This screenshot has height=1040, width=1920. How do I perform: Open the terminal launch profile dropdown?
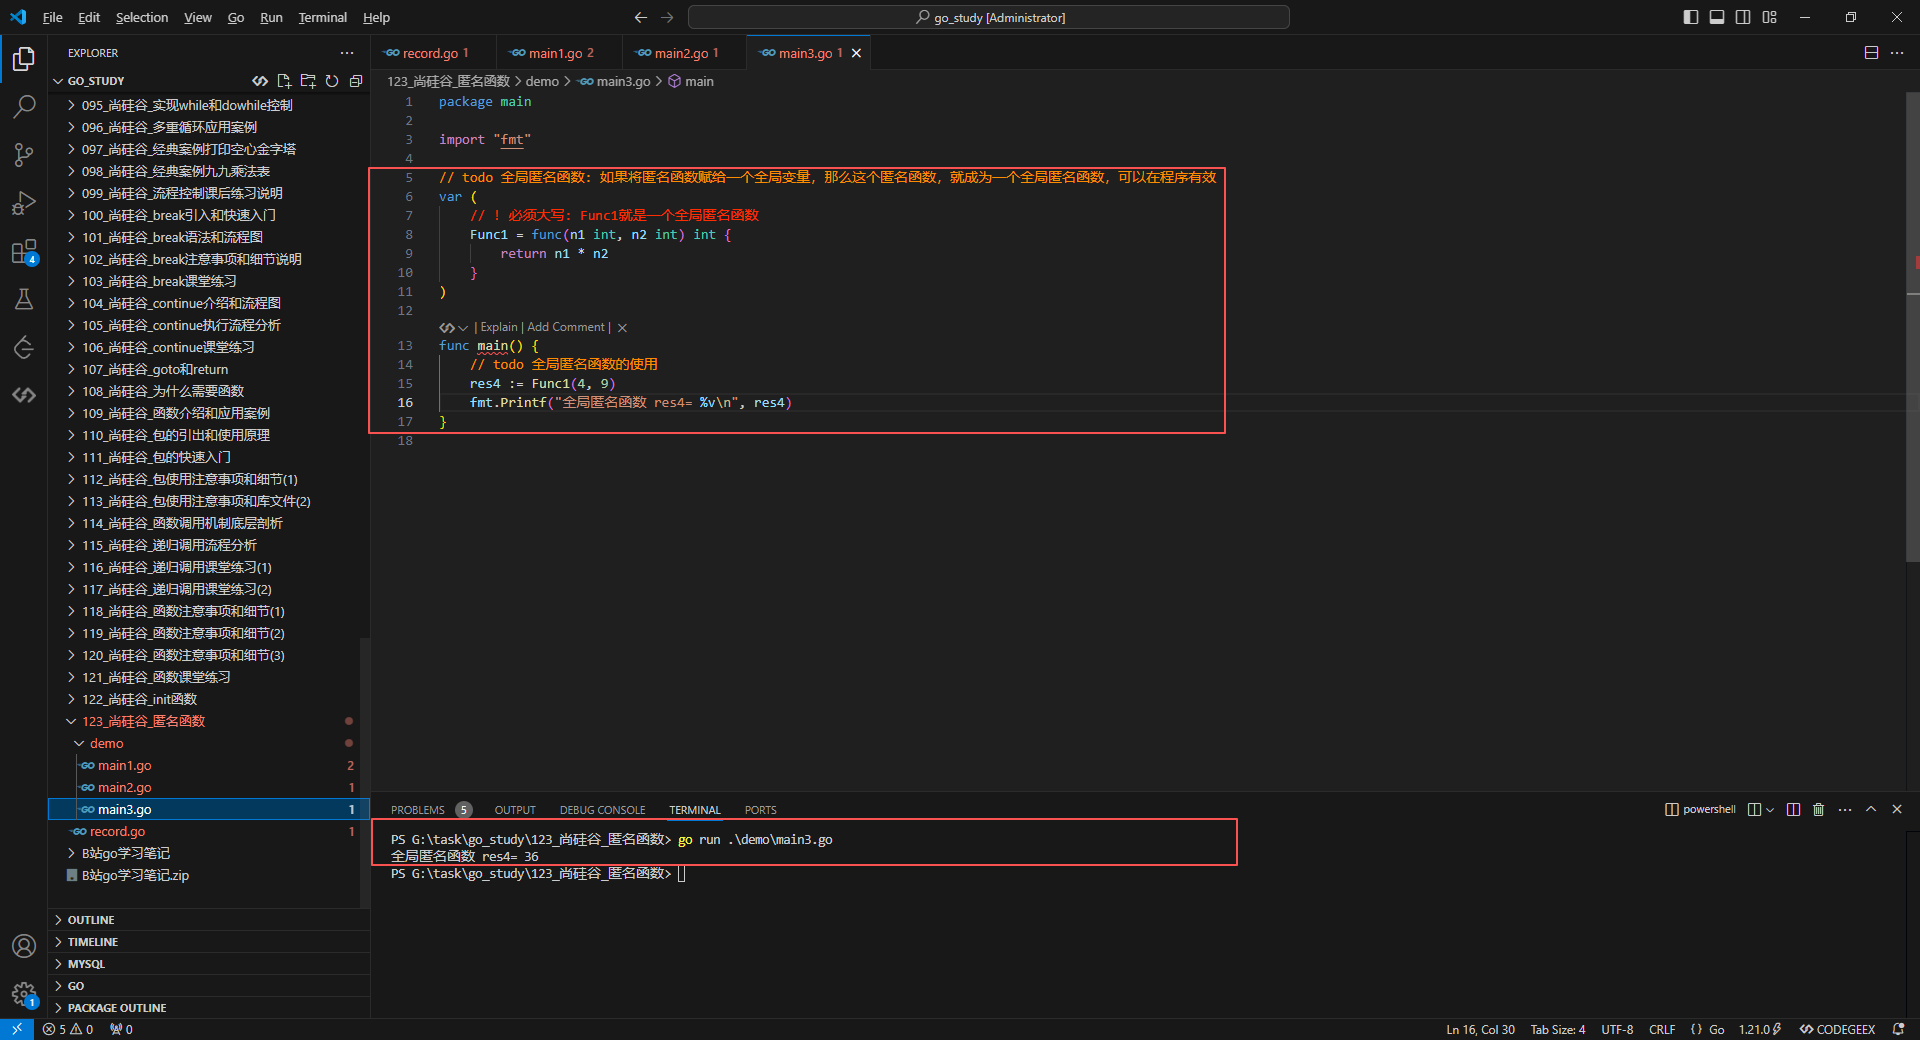(x=1771, y=809)
